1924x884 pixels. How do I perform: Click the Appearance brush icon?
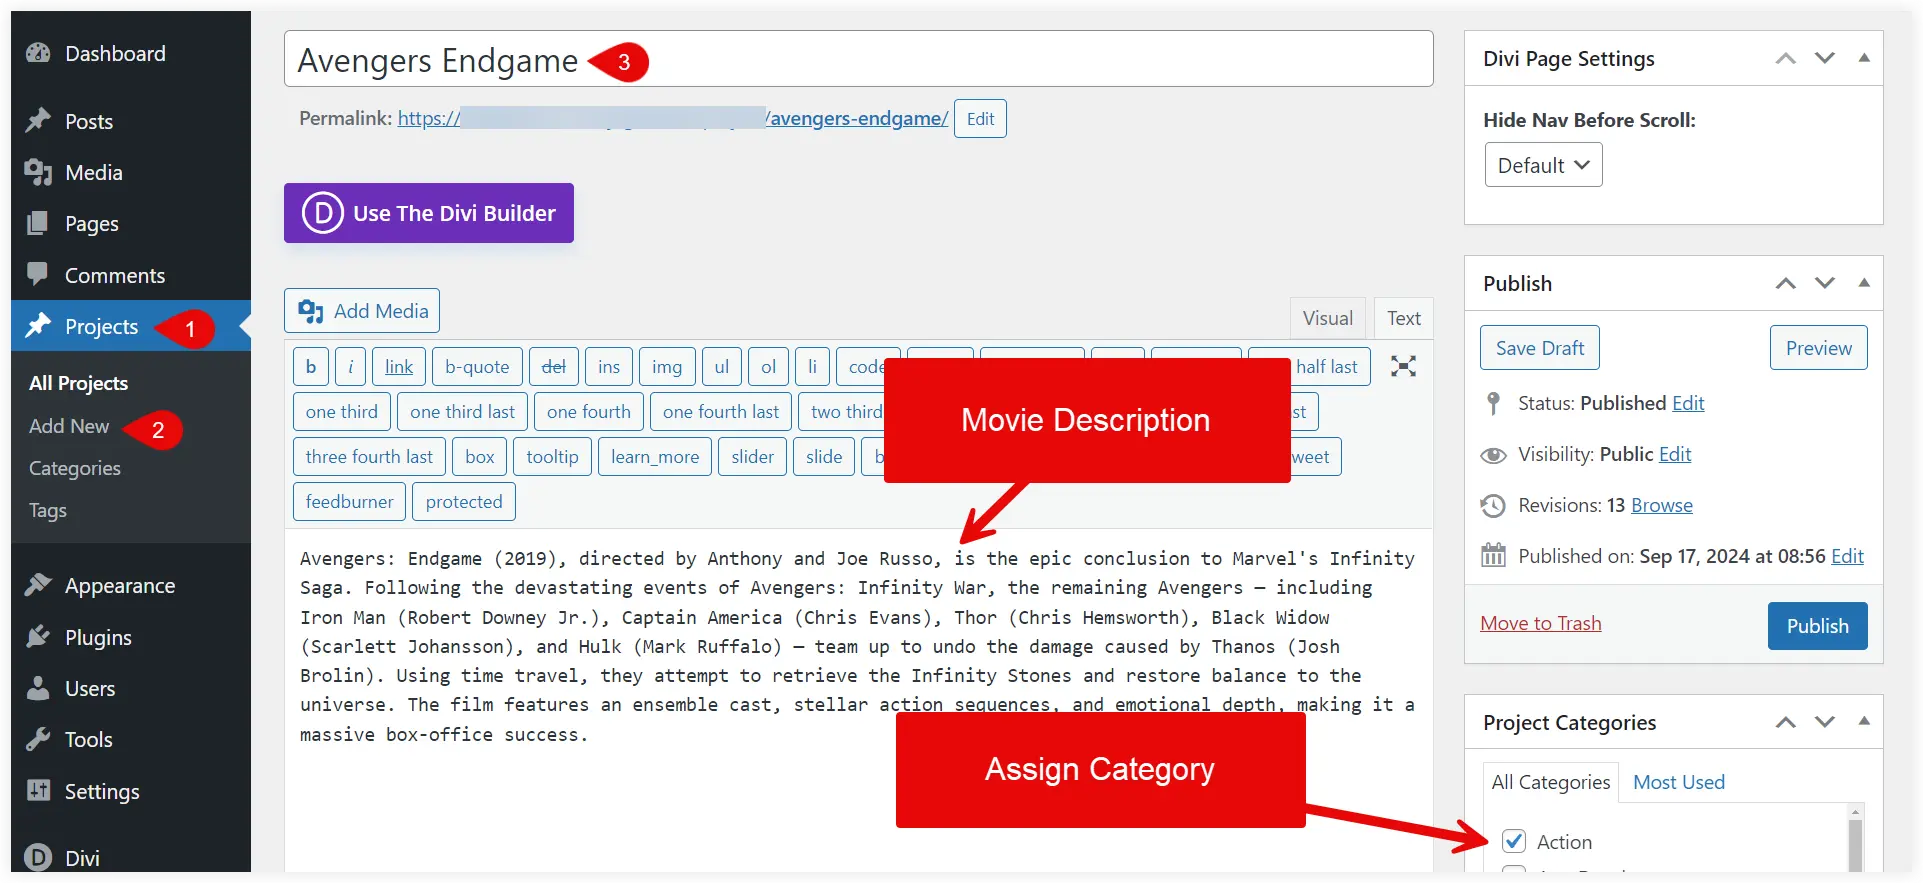38,585
